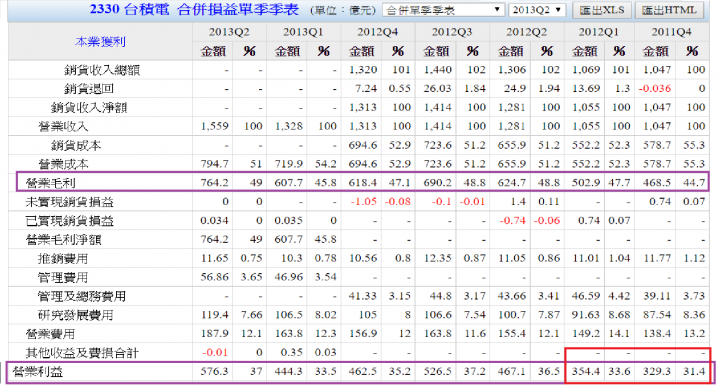Click the 1,559 營業收入 value for 2013Q2
This screenshot has height=386, width=720.
(215, 126)
